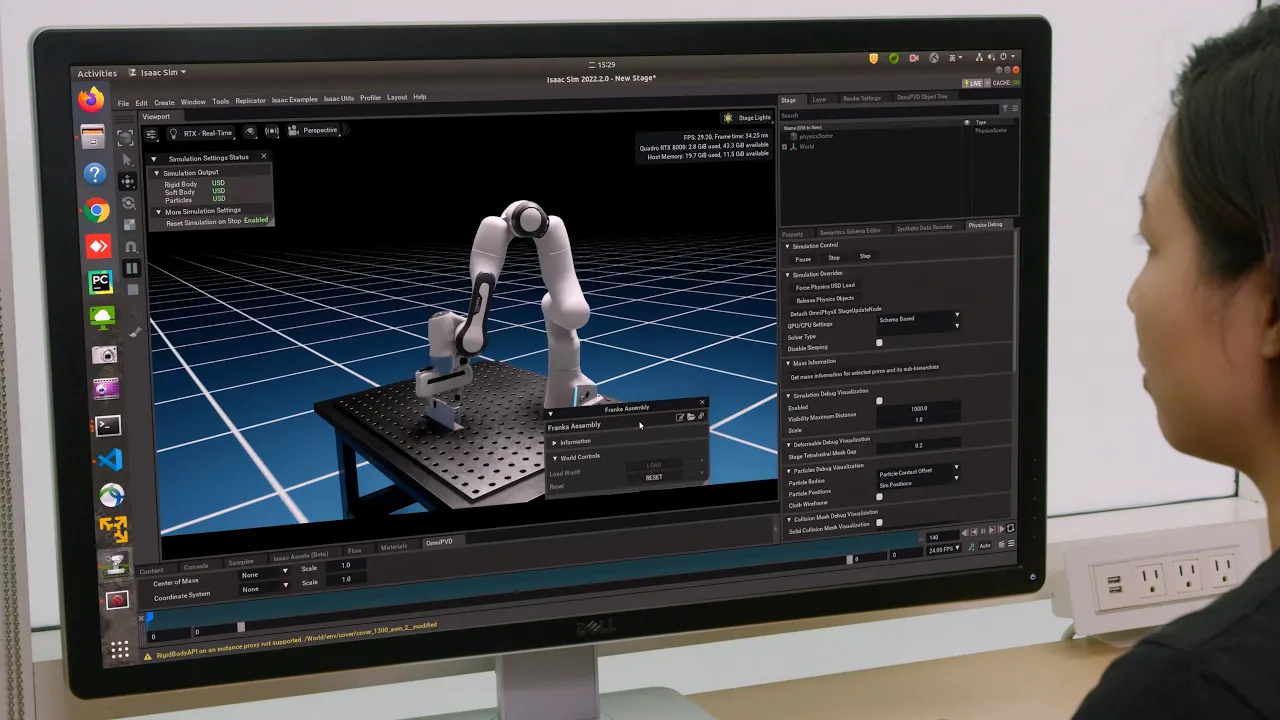
Task: Expand the Information section in Franka Assembly
Action: [555, 442]
